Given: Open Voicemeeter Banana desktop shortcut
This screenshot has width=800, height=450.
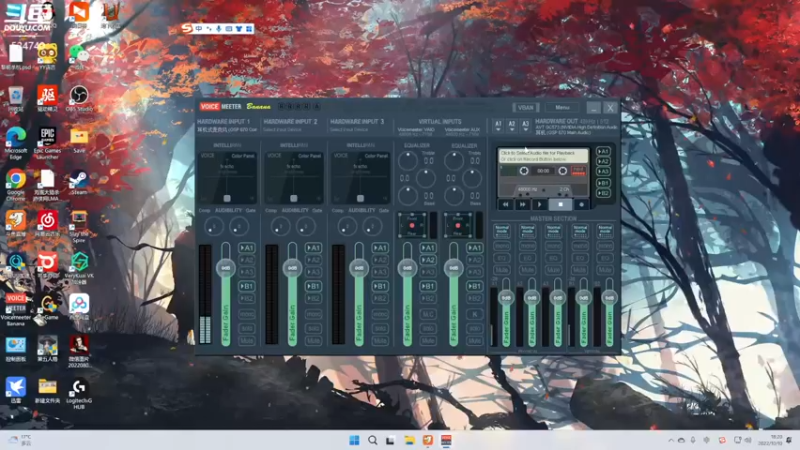Looking at the screenshot, I should tap(16, 309).
